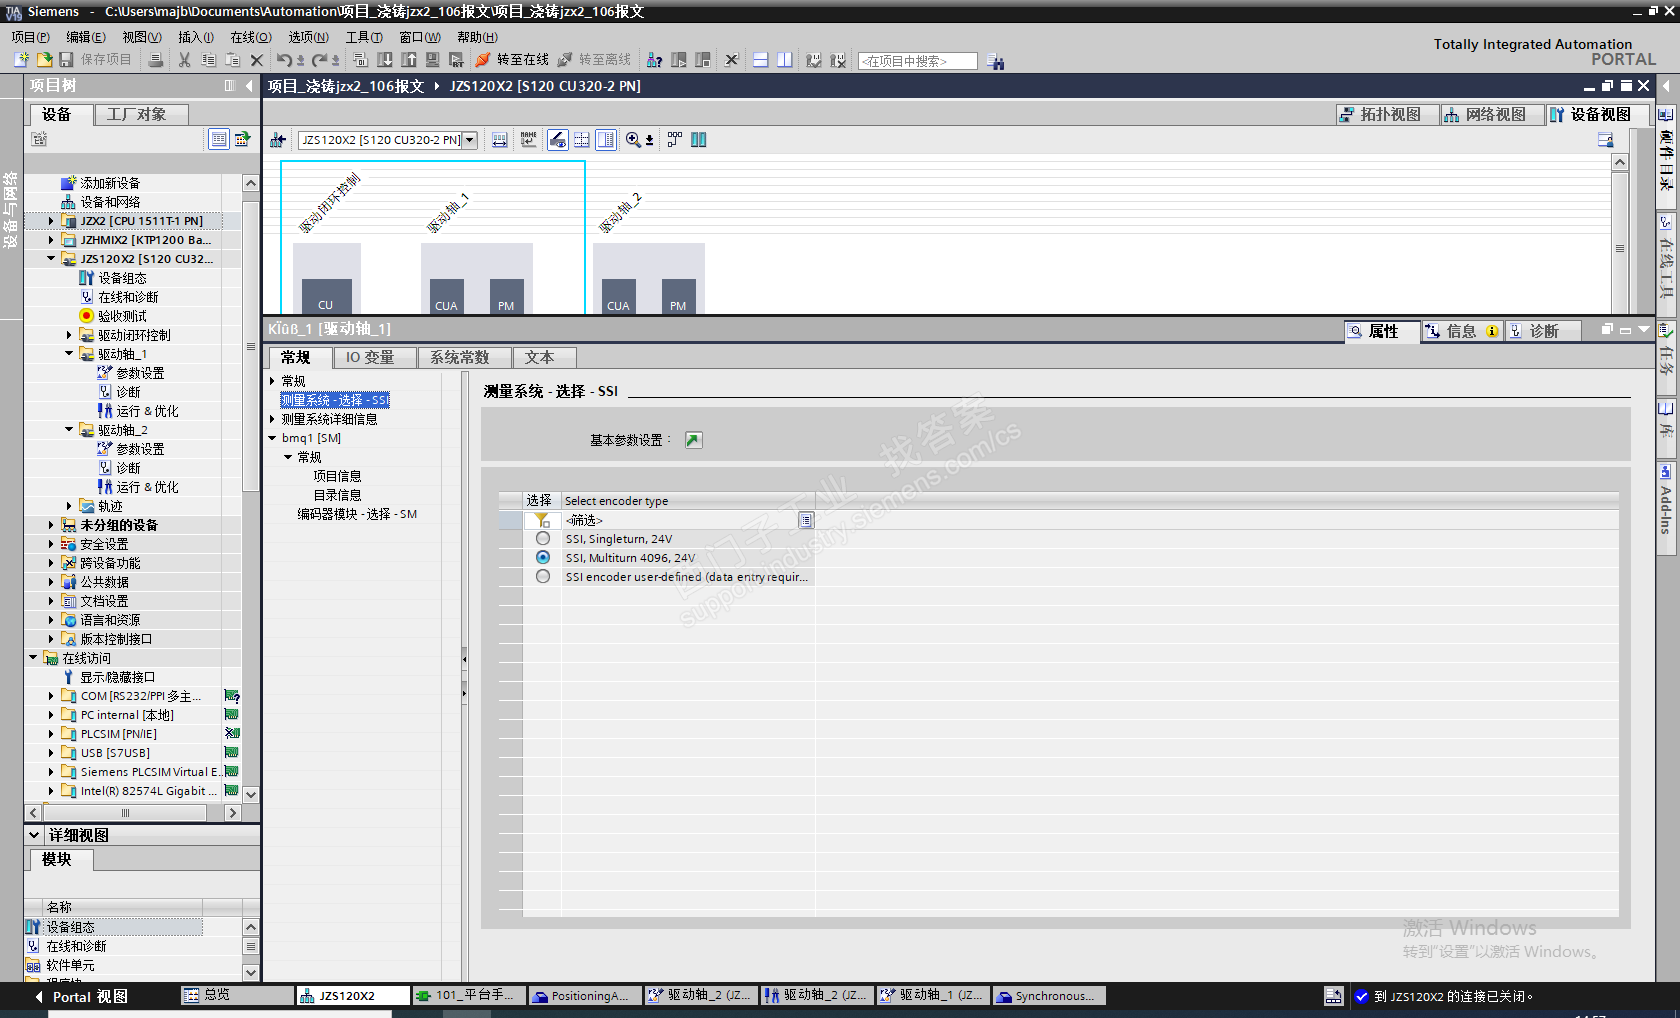Click the go to network view icon
The width and height of the screenshot is (1680, 1018).
(278, 140)
